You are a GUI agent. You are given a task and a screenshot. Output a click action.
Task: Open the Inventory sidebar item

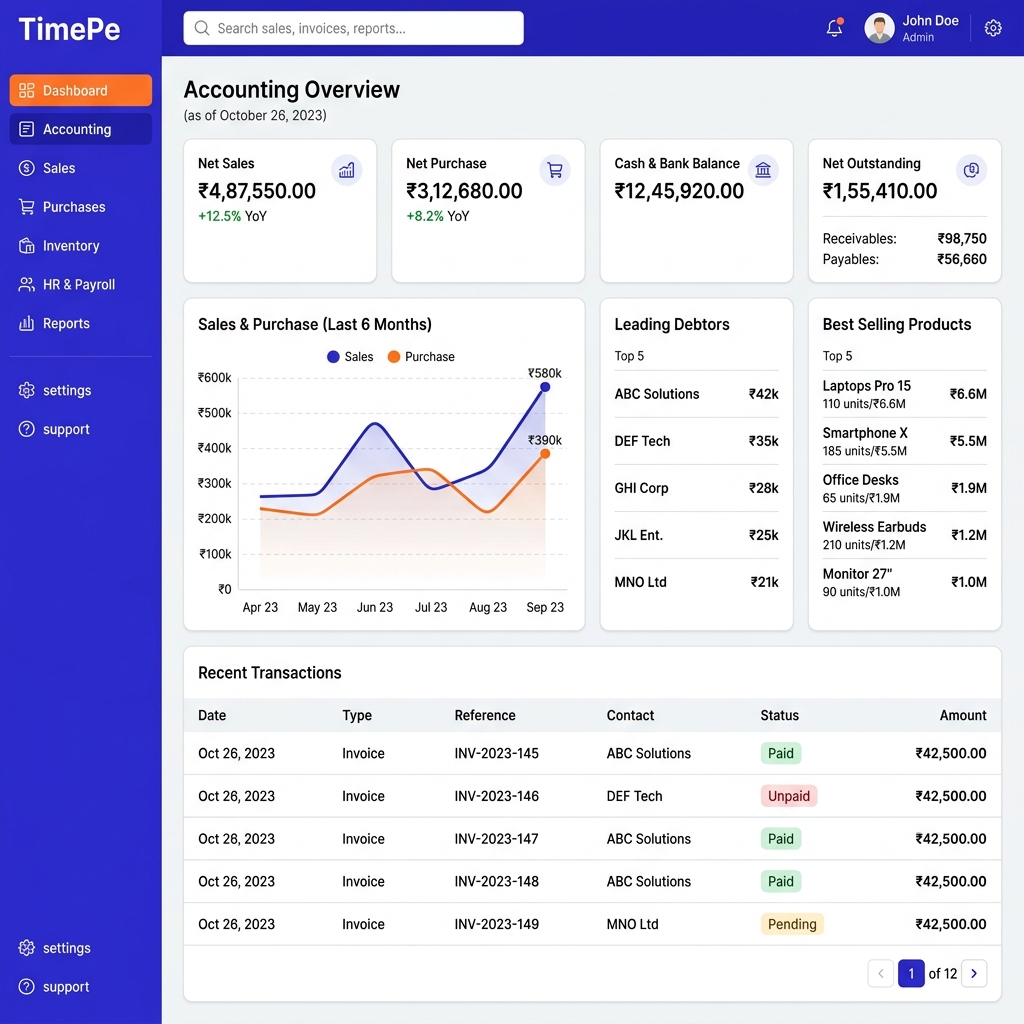(x=81, y=246)
